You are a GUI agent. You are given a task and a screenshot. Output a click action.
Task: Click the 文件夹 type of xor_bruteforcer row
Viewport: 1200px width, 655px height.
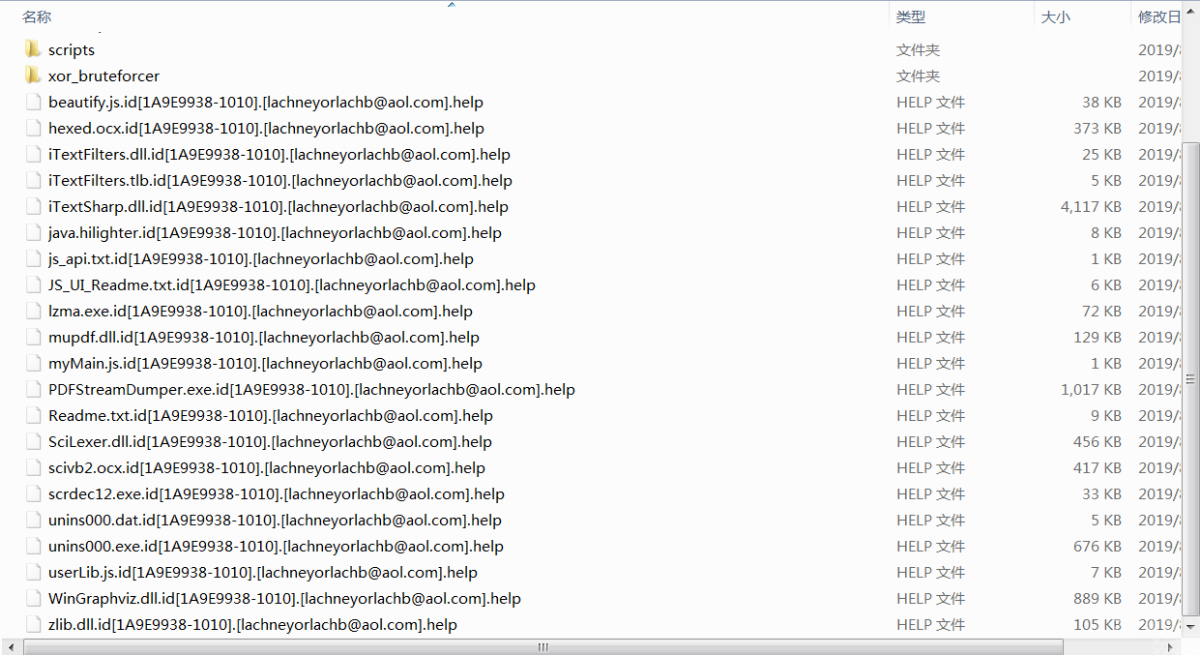point(918,76)
